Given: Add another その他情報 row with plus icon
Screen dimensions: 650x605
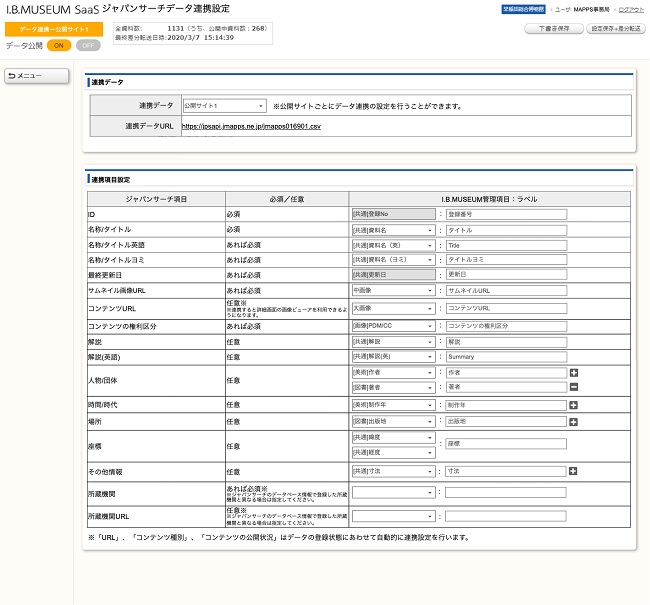Looking at the screenshot, I should tap(573, 471).
